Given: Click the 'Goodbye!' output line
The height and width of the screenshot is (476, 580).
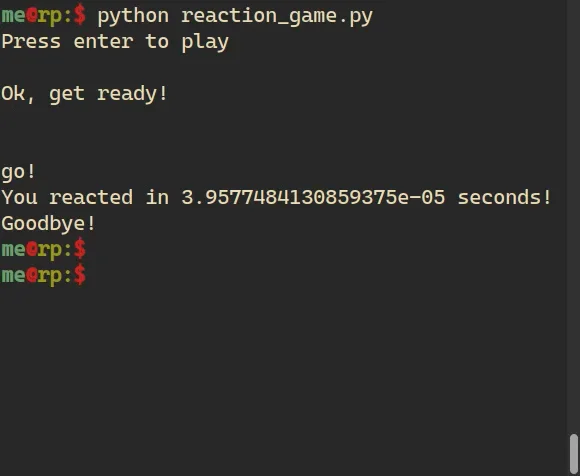Looking at the screenshot, I should point(48,224).
